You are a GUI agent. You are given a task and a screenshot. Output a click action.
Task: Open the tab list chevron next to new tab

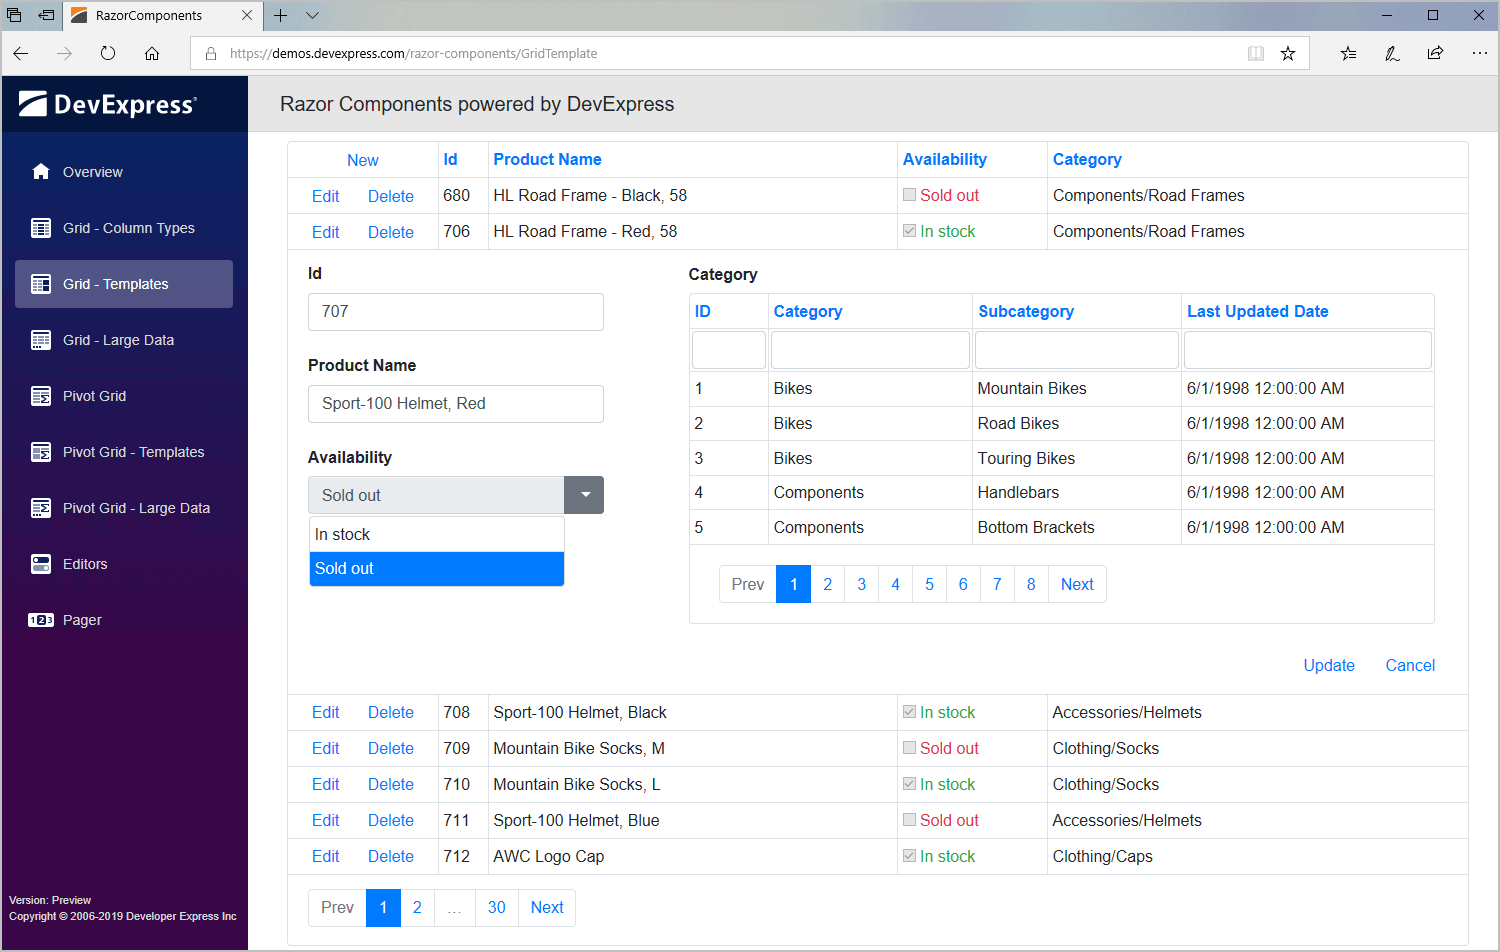[312, 16]
